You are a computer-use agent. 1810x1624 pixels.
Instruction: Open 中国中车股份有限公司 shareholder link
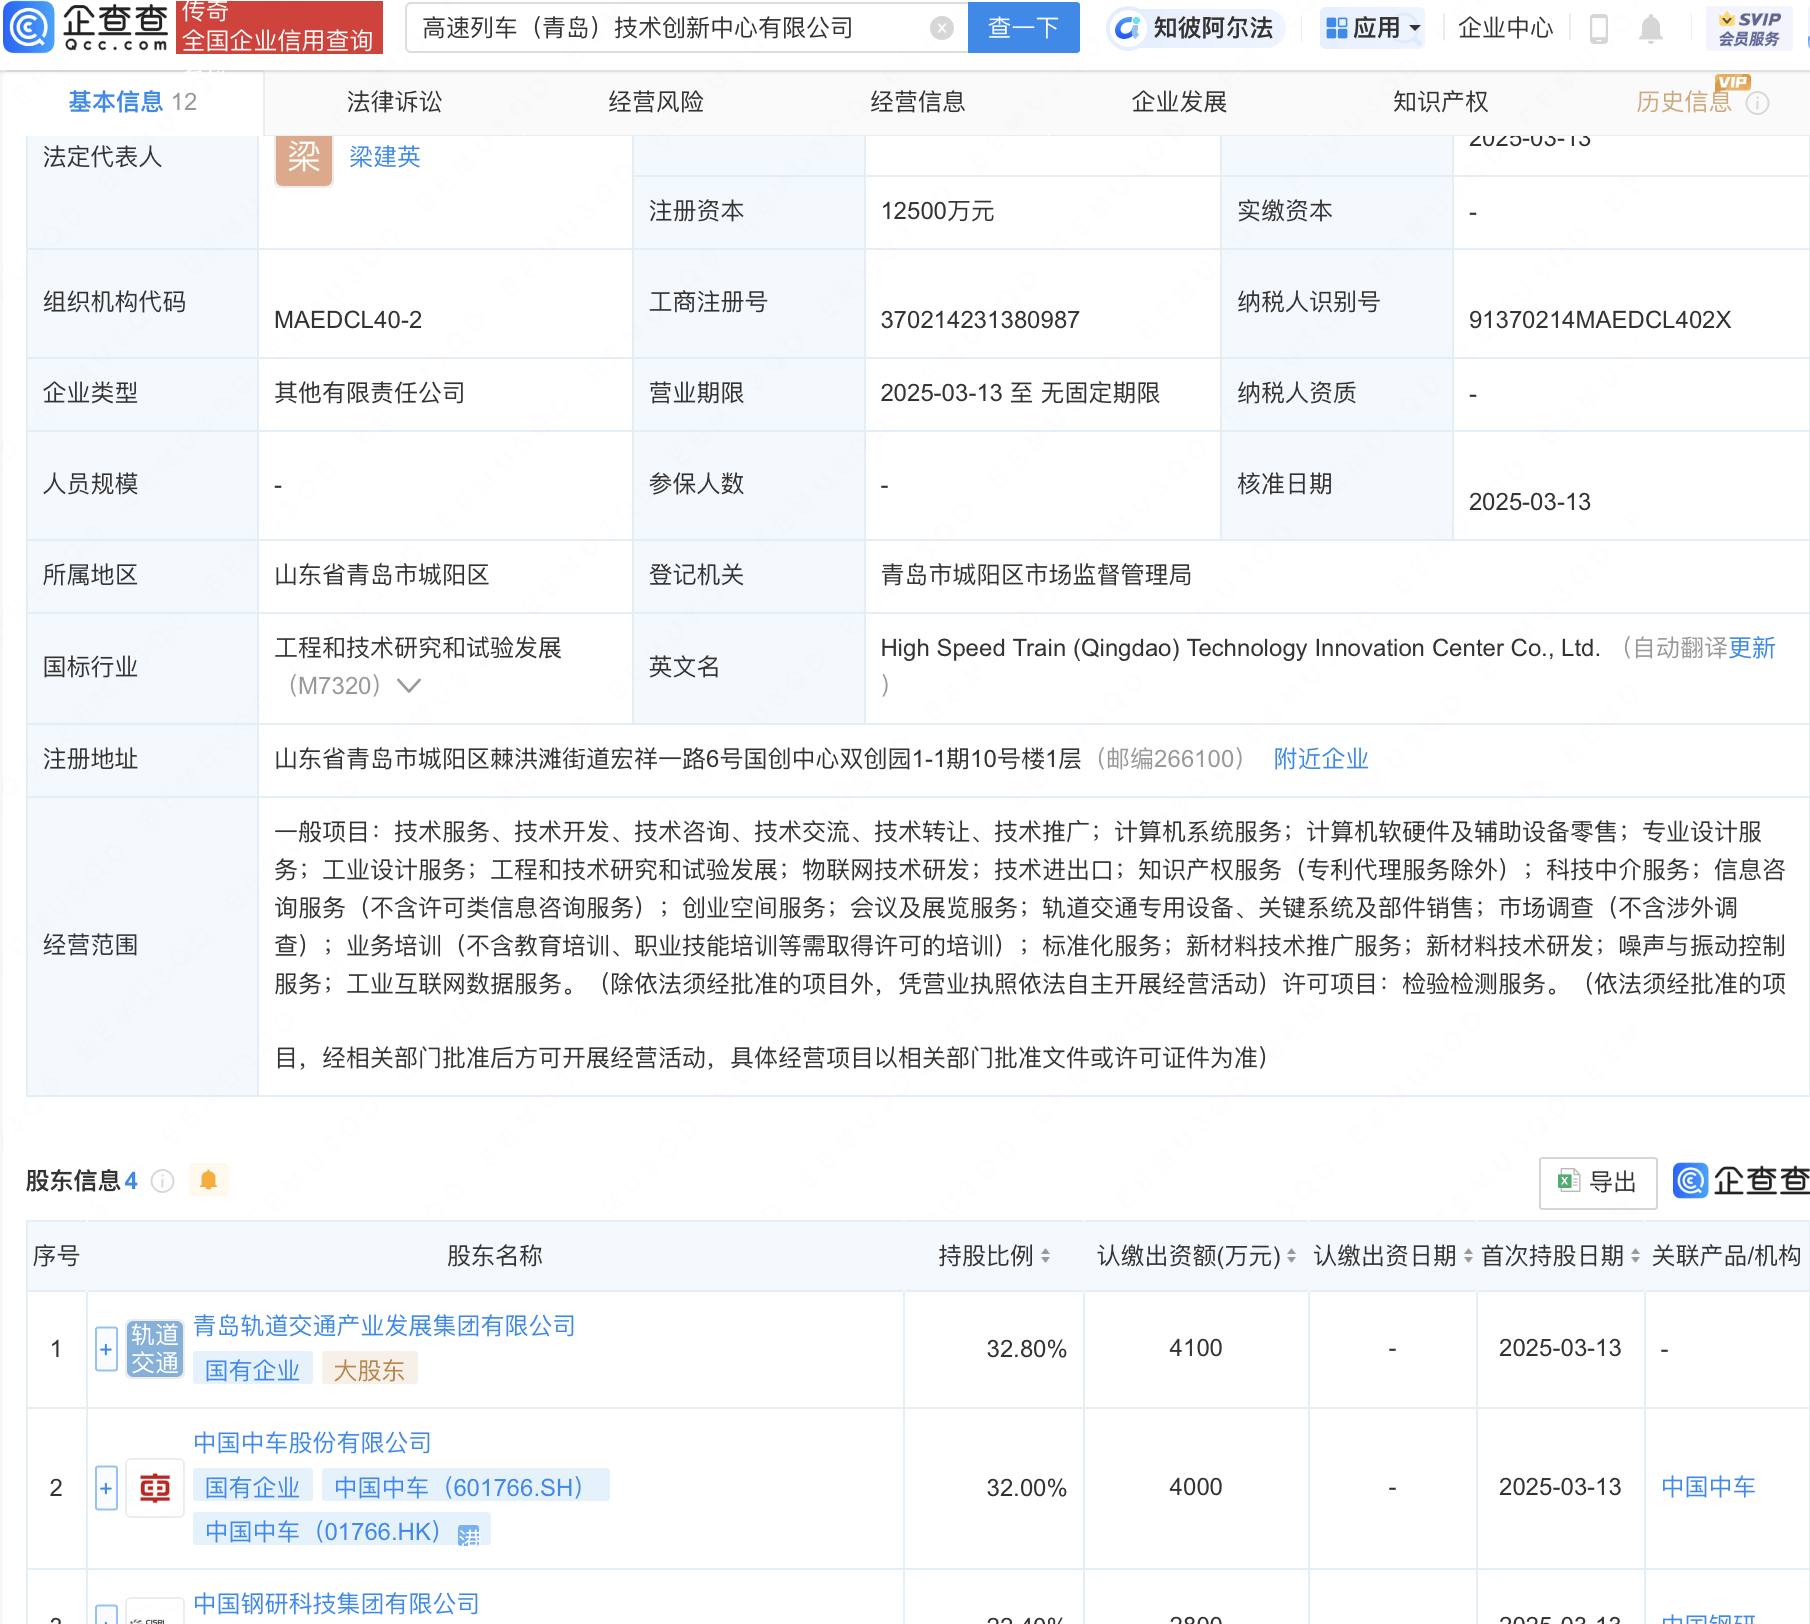coord(312,1443)
